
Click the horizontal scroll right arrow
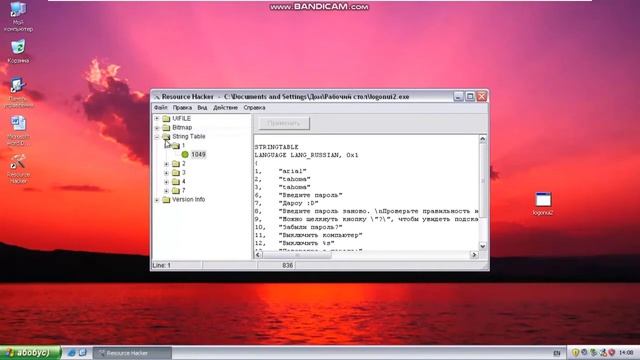coord(474,255)
